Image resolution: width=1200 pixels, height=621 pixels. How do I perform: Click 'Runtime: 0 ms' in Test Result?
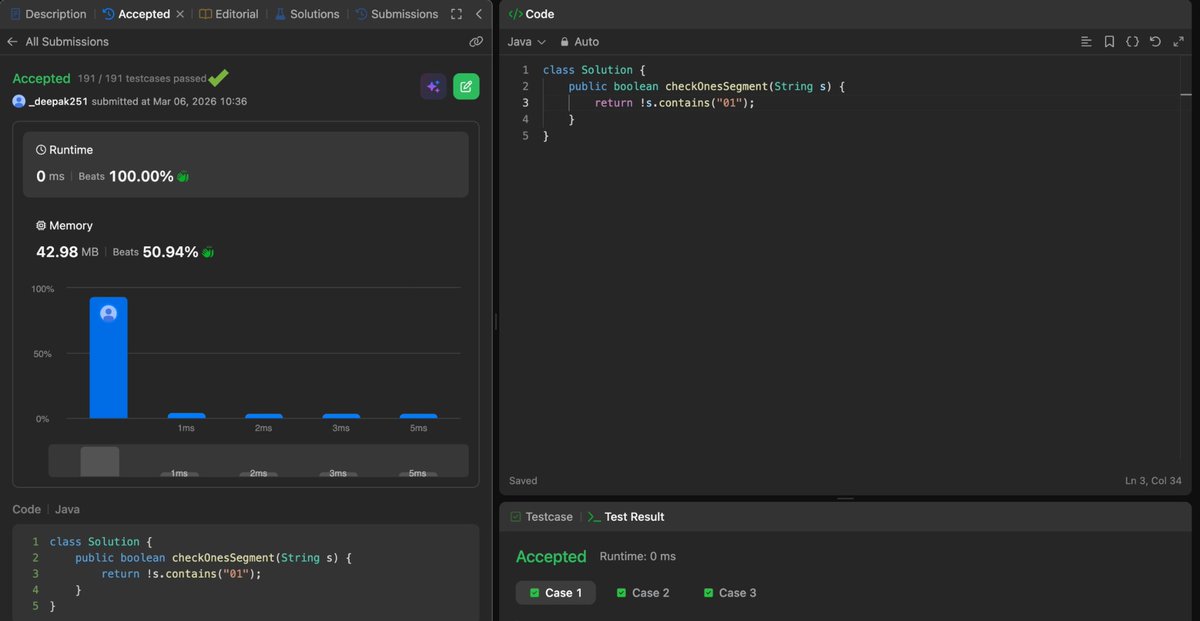pos(638,556)
